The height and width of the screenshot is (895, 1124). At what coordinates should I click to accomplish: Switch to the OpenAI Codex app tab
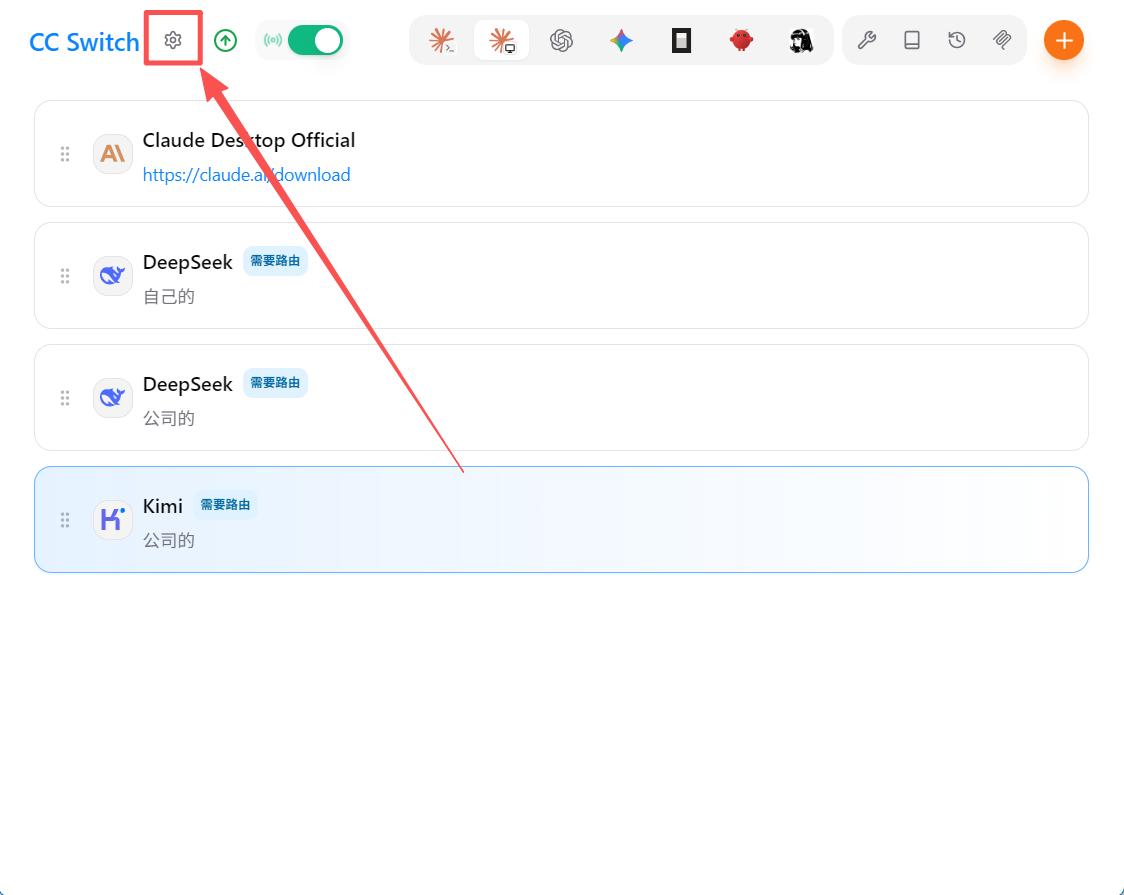point(561,40)
